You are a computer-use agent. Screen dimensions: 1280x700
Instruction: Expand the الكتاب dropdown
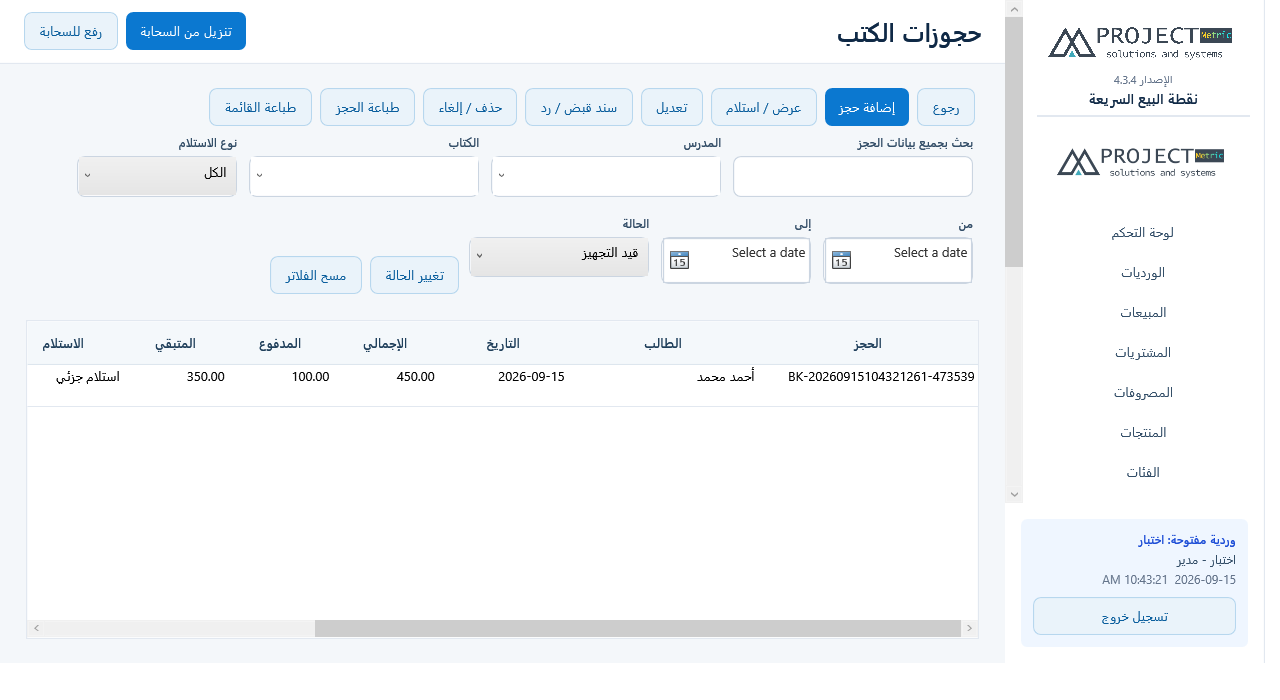coord(364,176)
